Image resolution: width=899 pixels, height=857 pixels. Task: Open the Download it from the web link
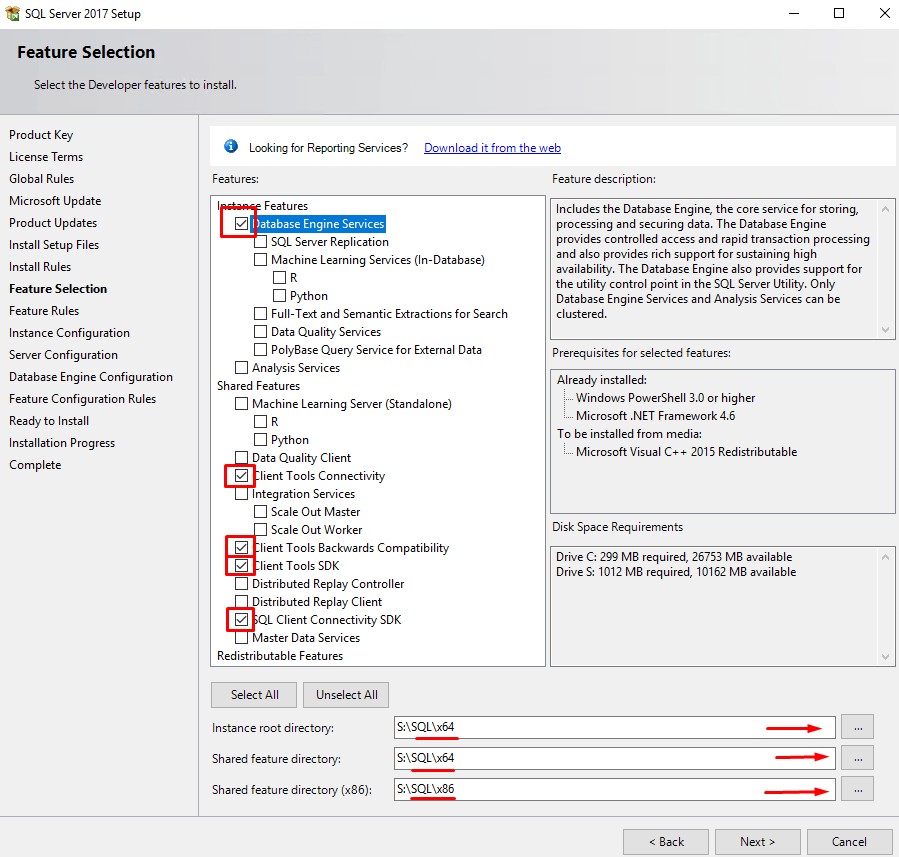[x=492, y=148]
